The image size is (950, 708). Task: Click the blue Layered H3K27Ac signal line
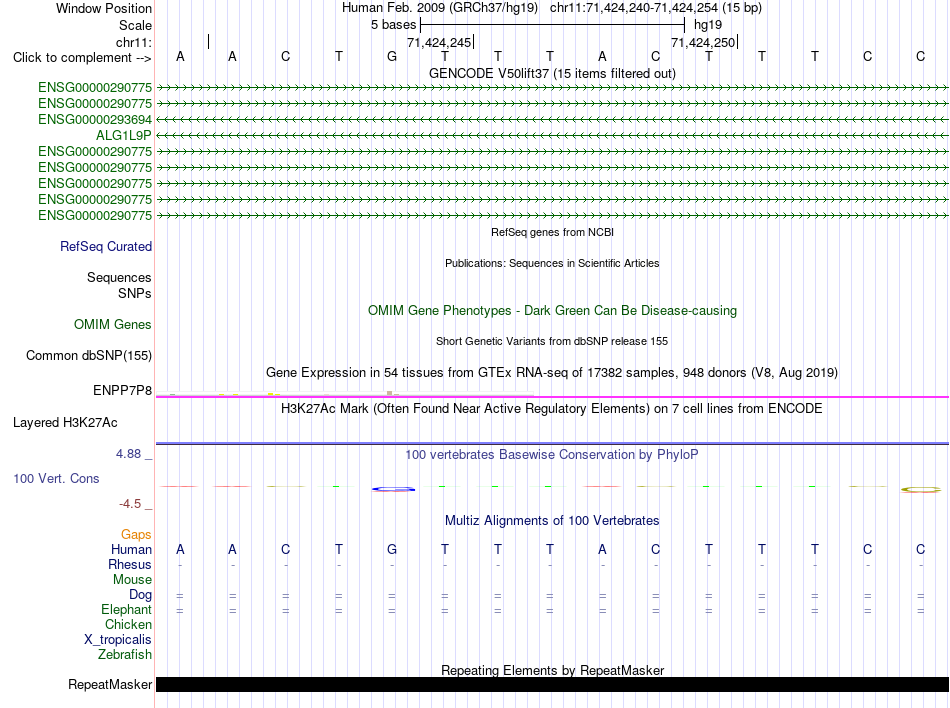(552, 443)
